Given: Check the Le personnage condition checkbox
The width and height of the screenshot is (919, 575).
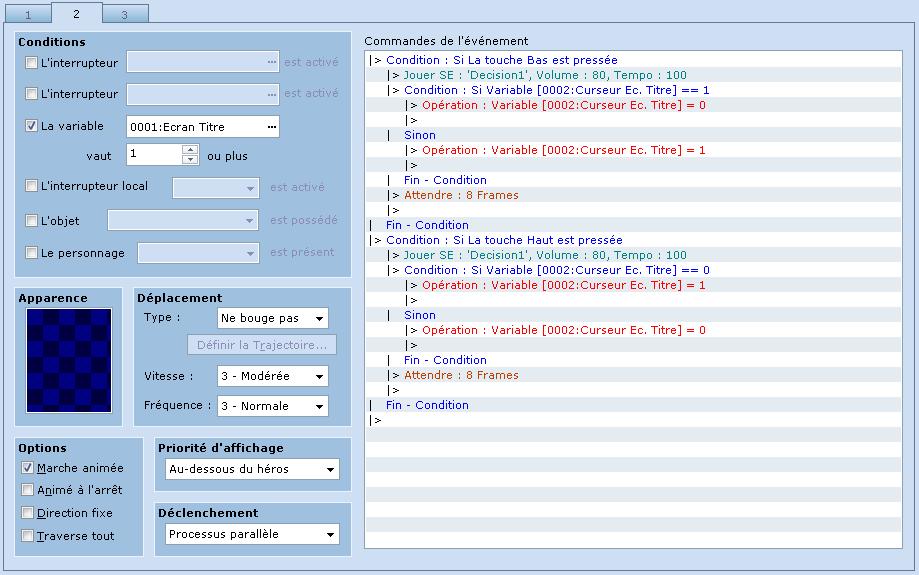Looking at the screenshot, I should point(32,253).
